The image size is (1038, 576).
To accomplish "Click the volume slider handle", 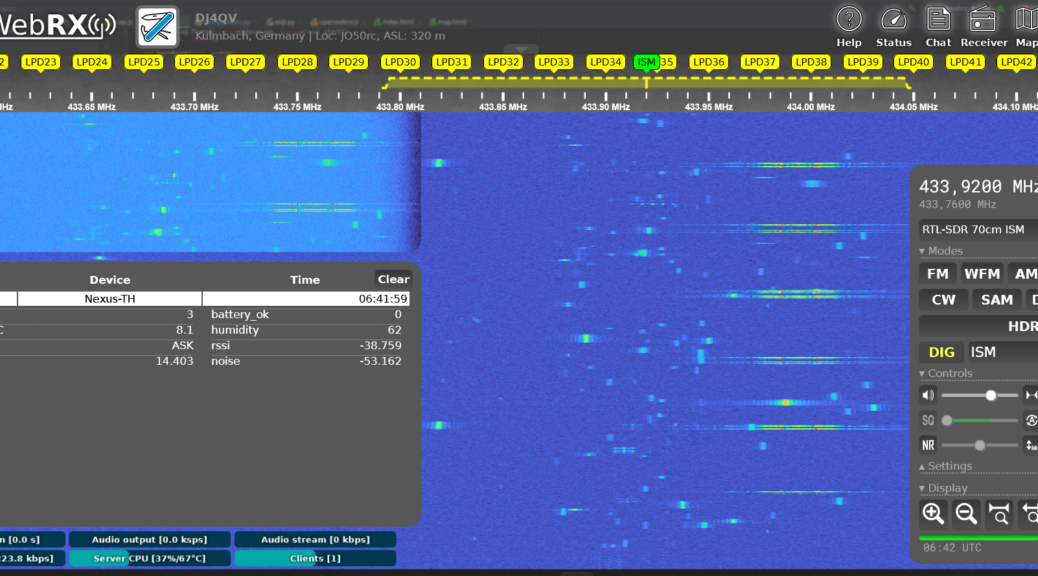I will pos(990,395).
